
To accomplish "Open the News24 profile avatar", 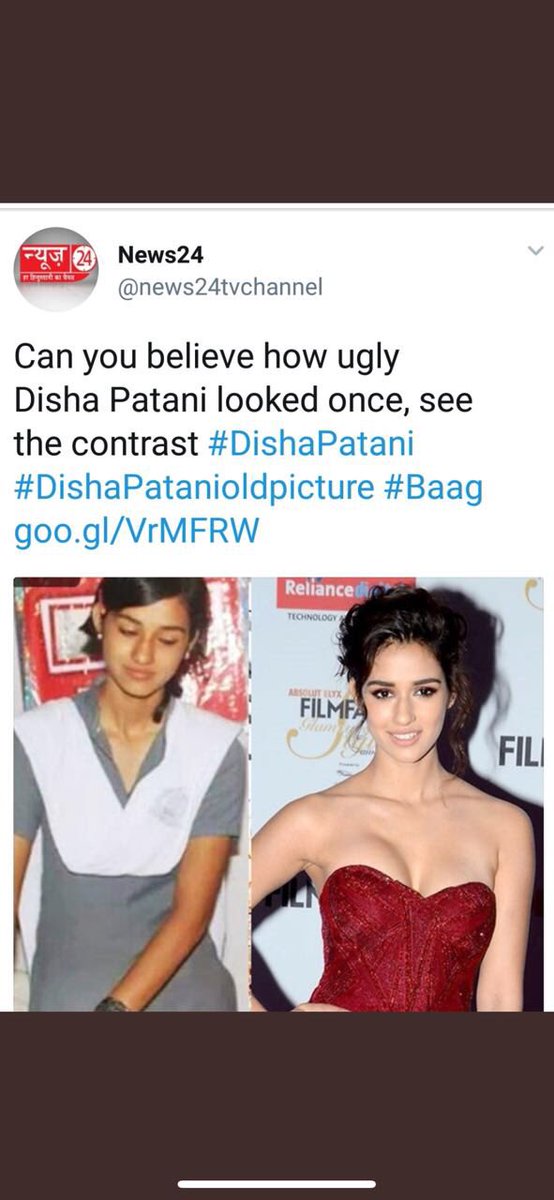I will [x=56, y=267].
